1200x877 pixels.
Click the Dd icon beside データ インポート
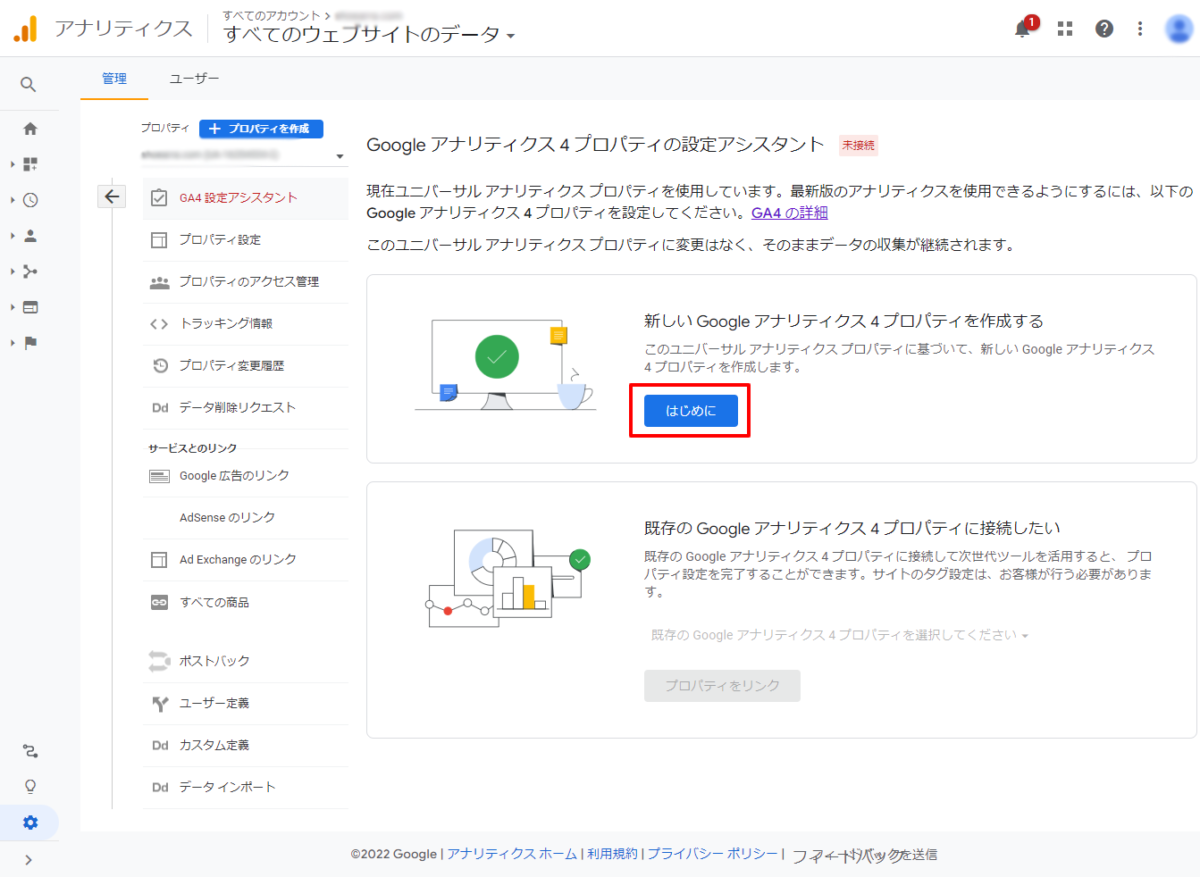pos(159,787)
